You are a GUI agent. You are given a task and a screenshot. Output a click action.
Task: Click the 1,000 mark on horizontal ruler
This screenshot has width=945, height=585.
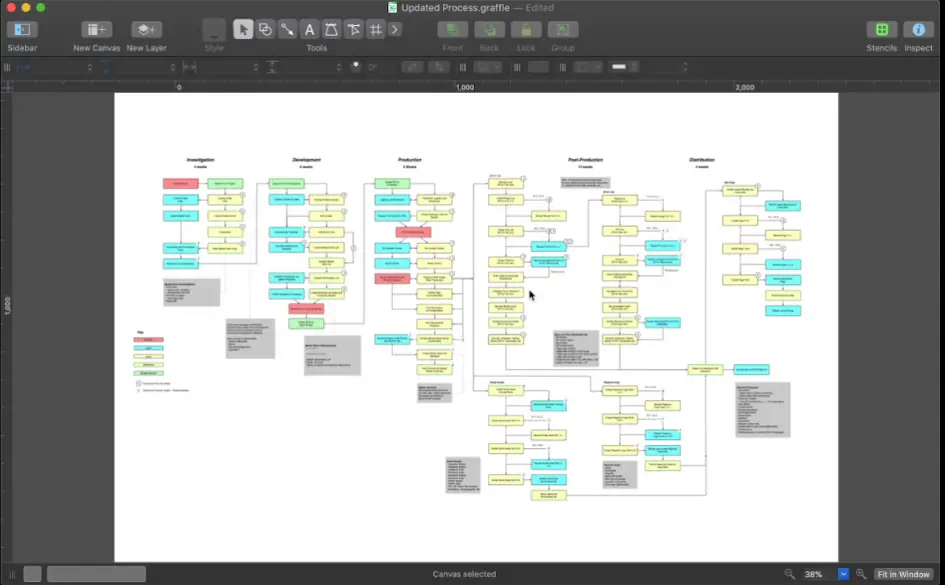tap(465, 87)
